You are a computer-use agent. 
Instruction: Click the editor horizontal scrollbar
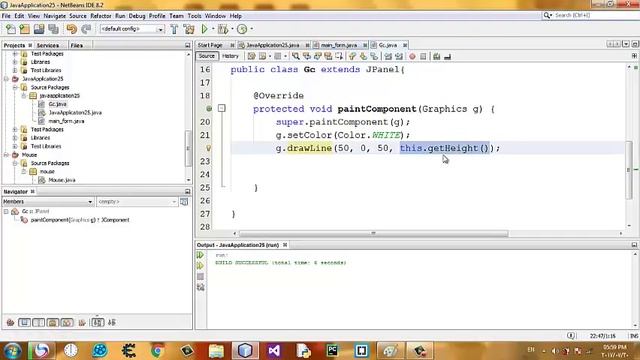373,233
